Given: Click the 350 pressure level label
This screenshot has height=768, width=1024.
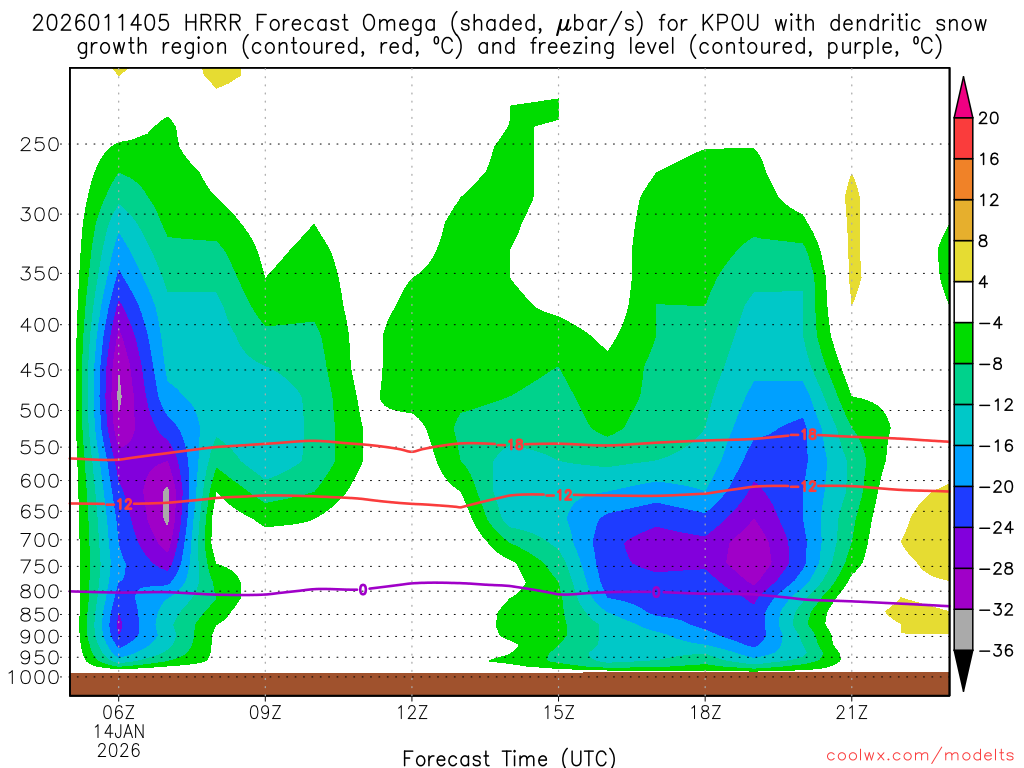Looking at the screenshot, I should (40, 274).
